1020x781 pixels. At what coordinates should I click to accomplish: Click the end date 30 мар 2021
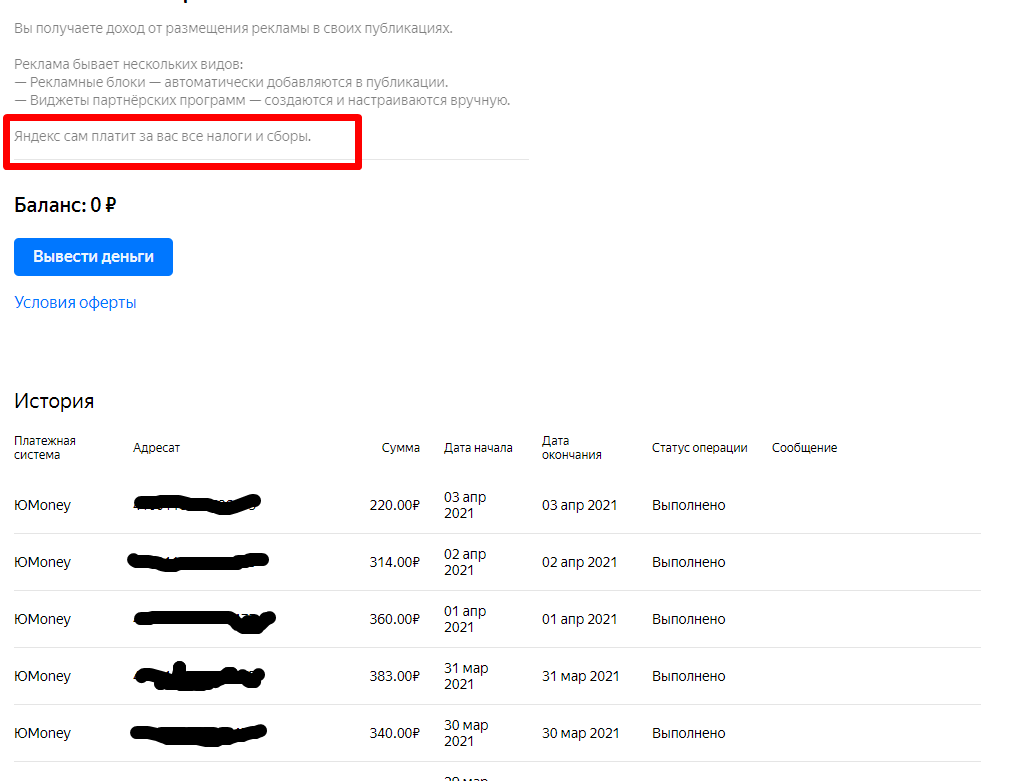tap(580, 733)
